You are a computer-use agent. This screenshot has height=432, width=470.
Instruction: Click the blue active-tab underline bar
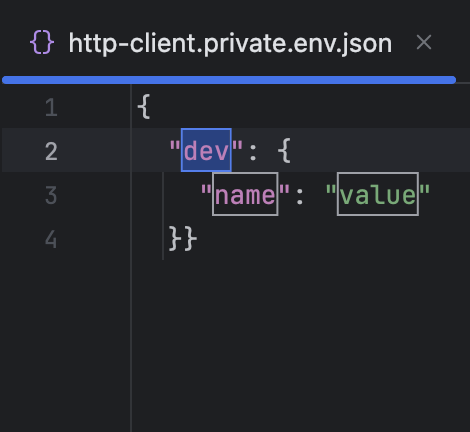click(229, 80)
